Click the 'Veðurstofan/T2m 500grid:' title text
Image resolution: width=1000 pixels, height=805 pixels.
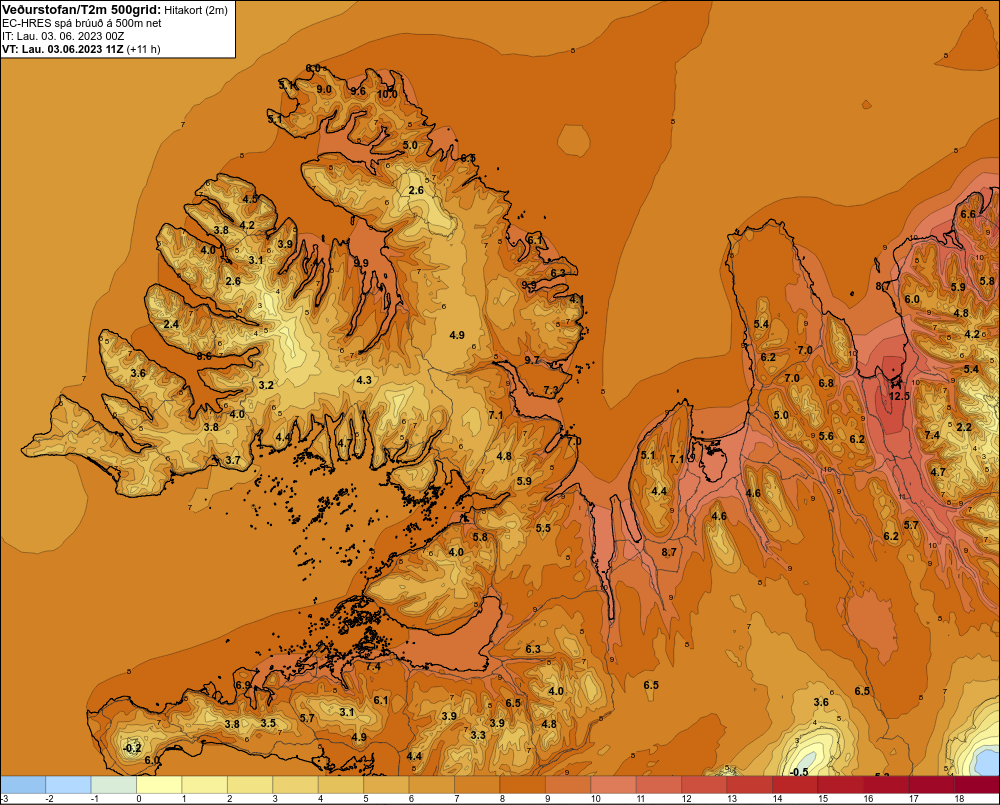(82, 9)
